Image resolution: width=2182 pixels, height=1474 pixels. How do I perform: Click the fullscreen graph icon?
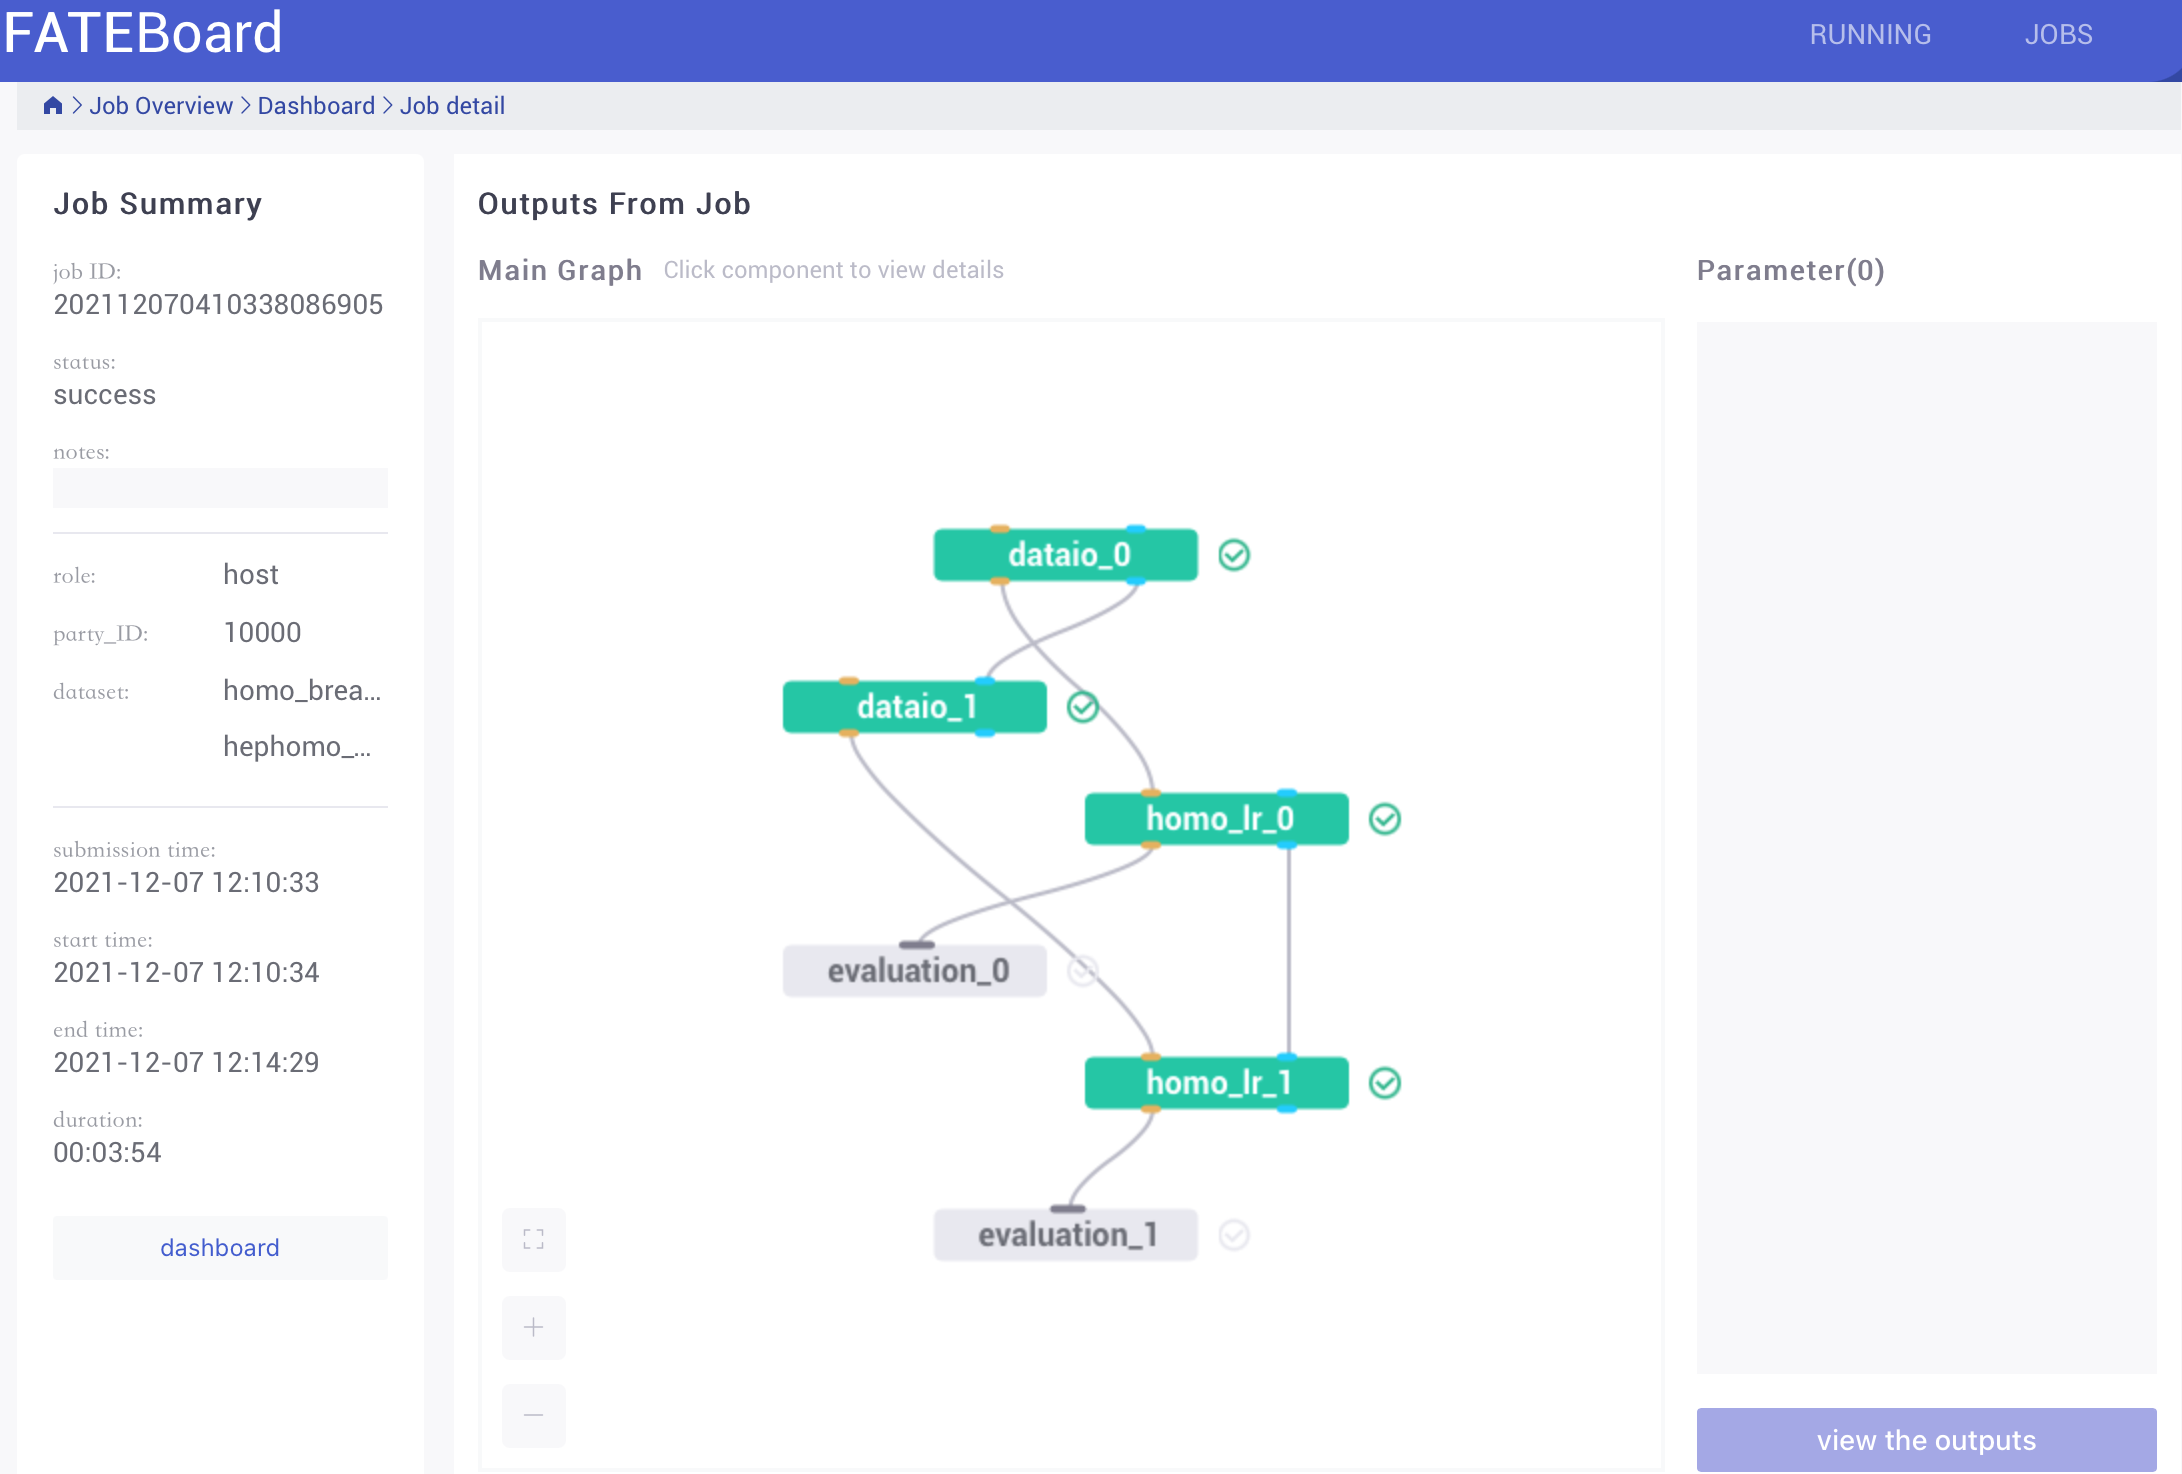point(533,1240)
